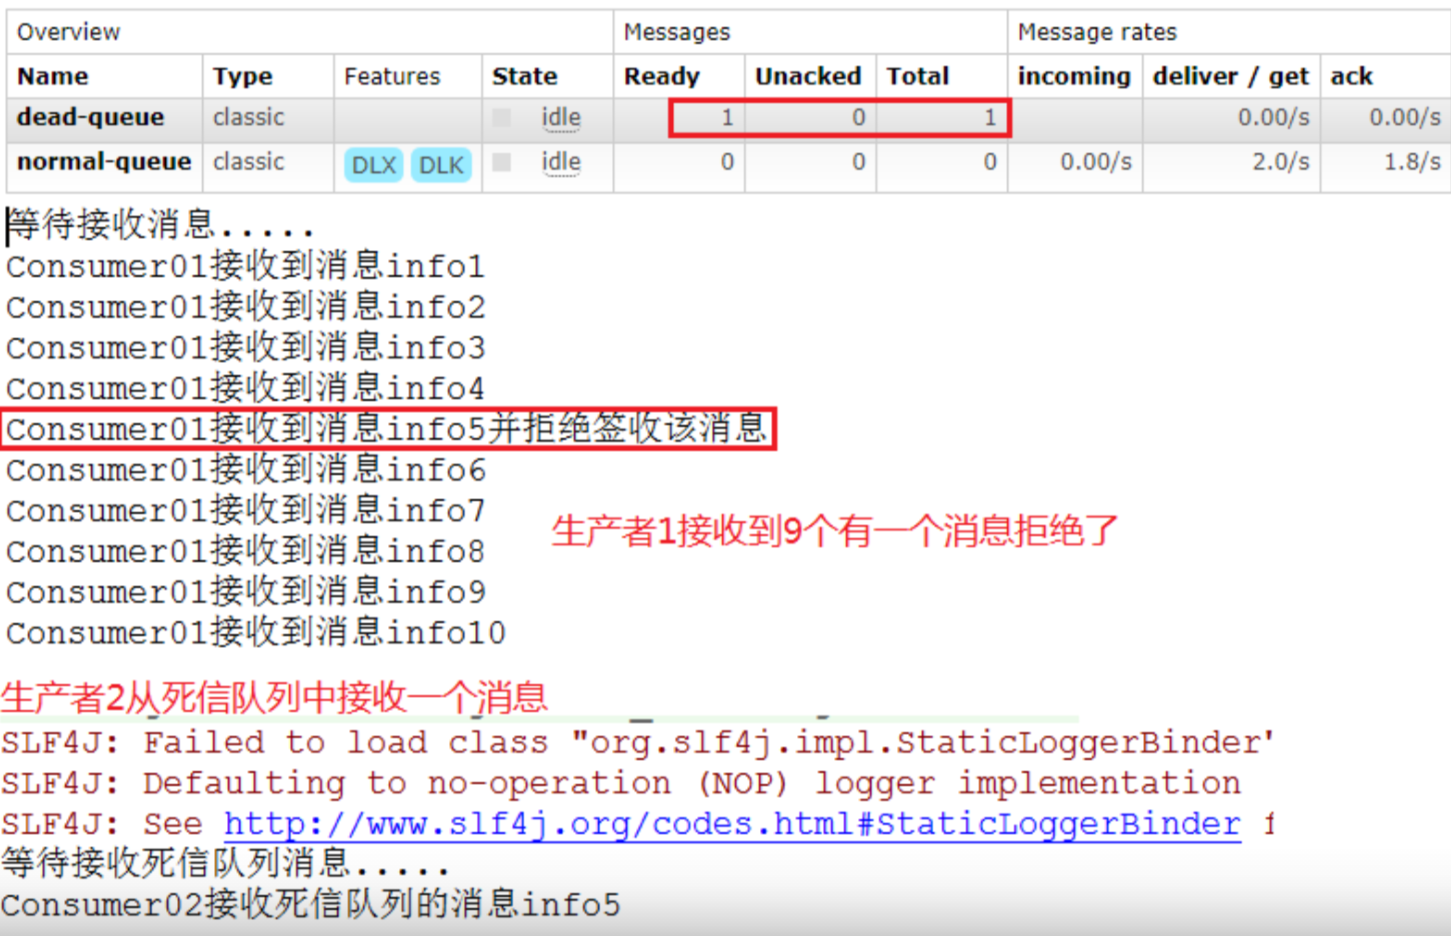
Task: Sort the table by Type column
Action: pos(243,76)
